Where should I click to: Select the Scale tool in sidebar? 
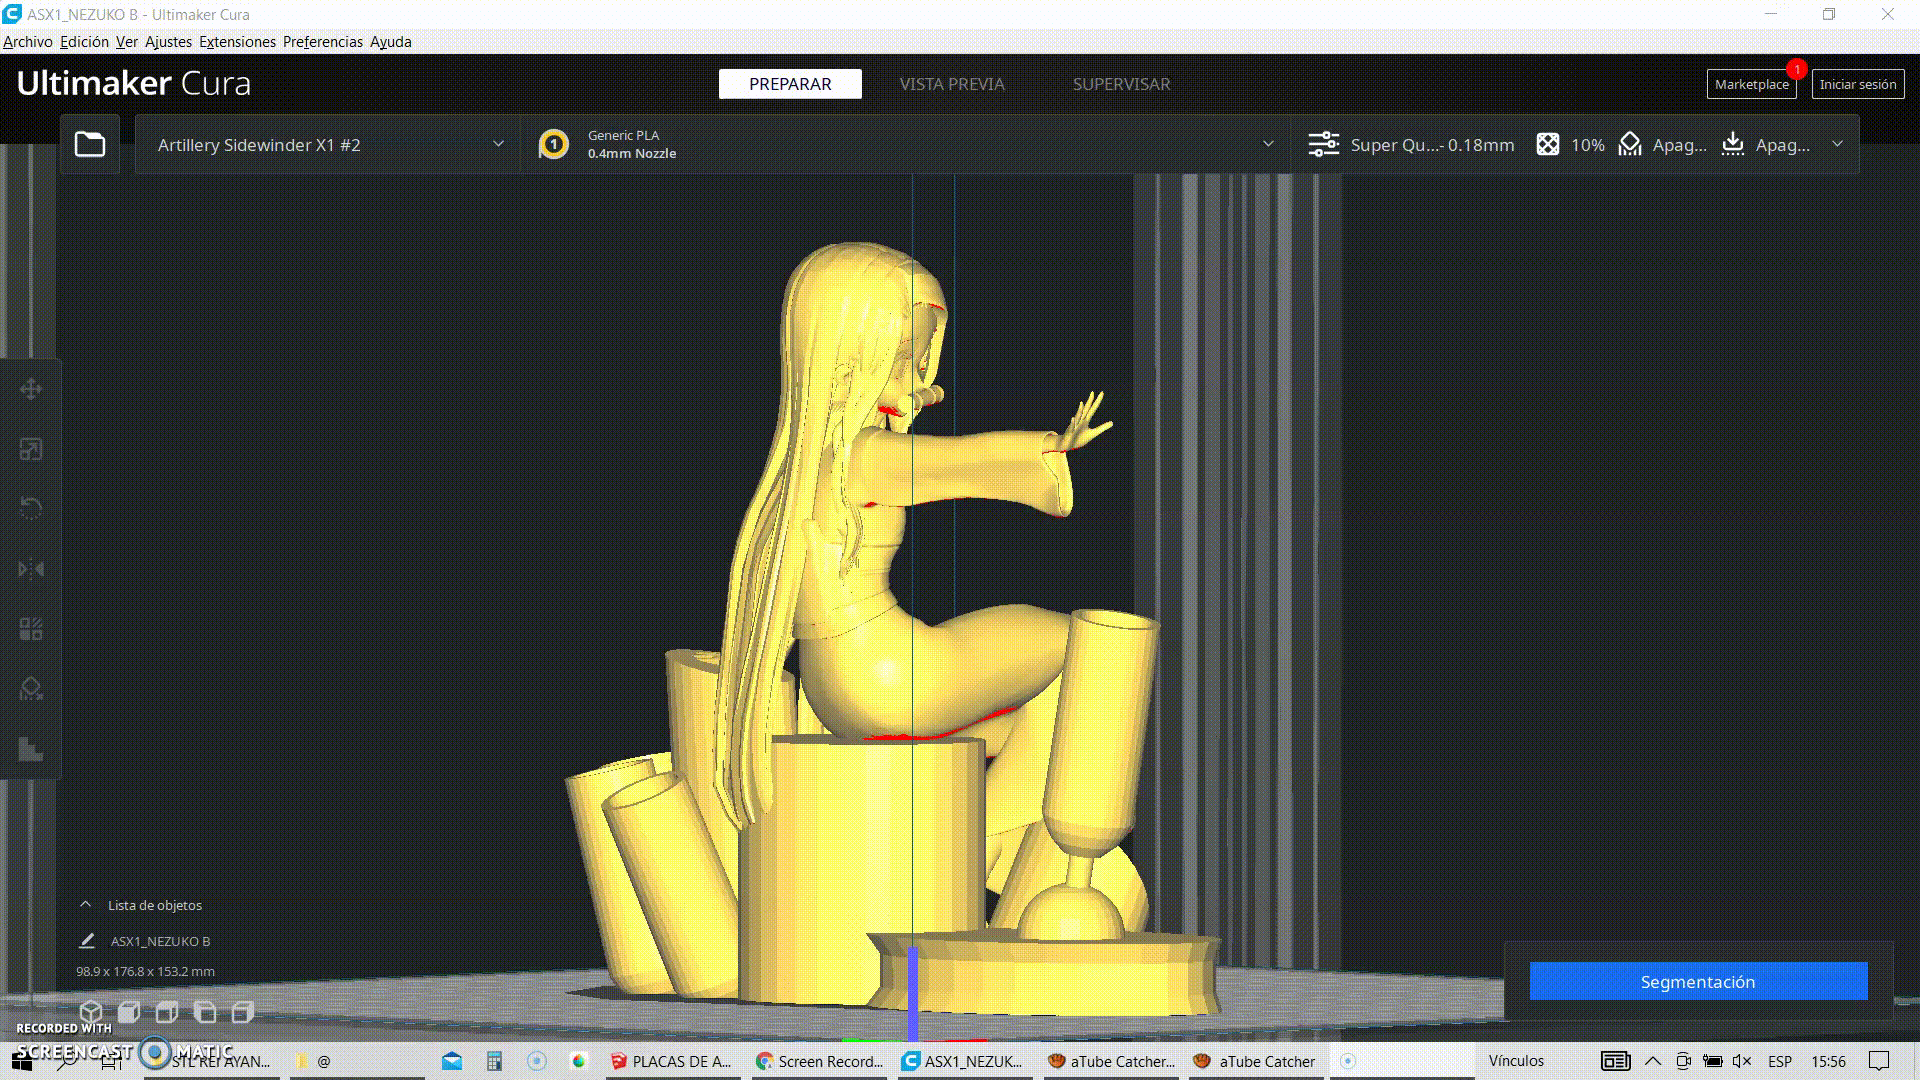point(31,449)
